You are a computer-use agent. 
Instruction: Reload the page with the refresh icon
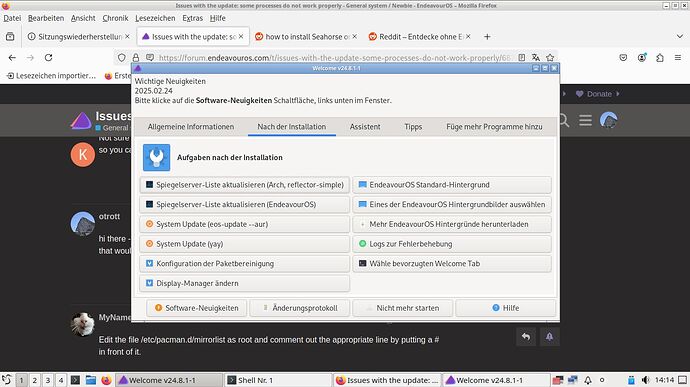[48, 58]
